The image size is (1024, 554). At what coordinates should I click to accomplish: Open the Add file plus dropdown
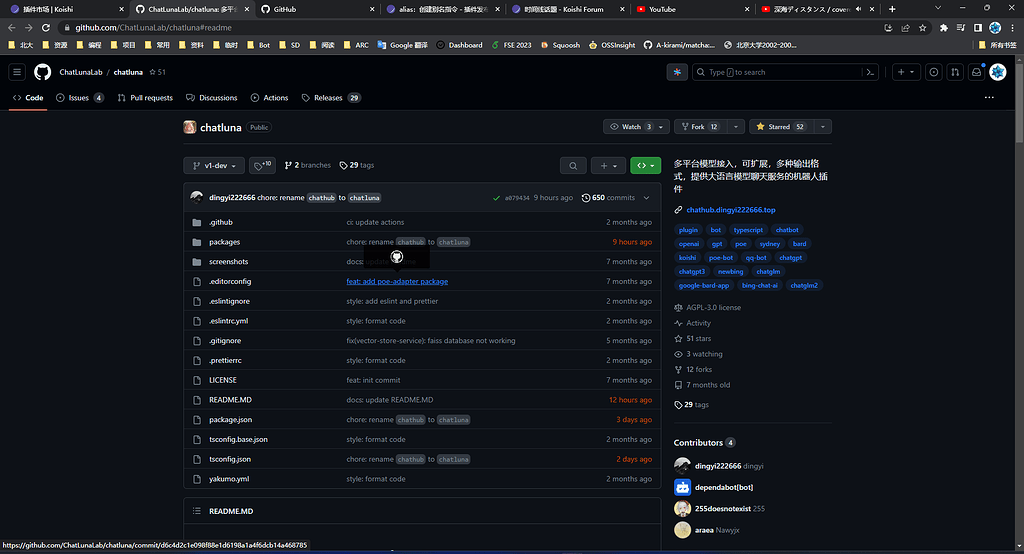(609, 165)
